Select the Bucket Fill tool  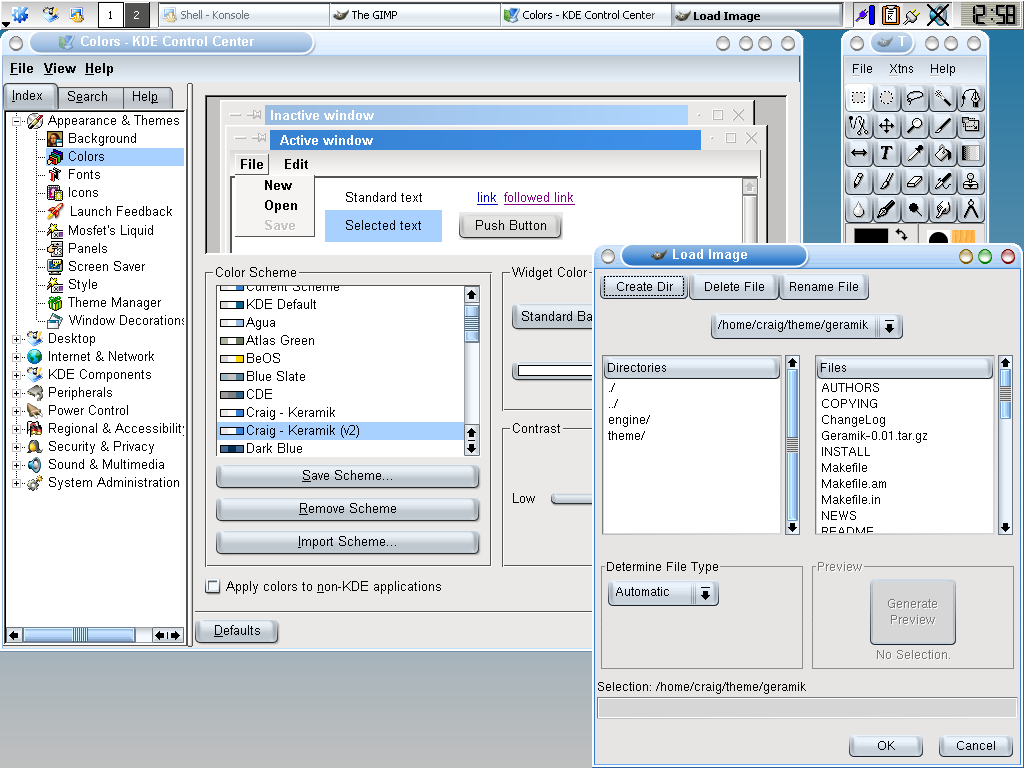pos(943,153)
